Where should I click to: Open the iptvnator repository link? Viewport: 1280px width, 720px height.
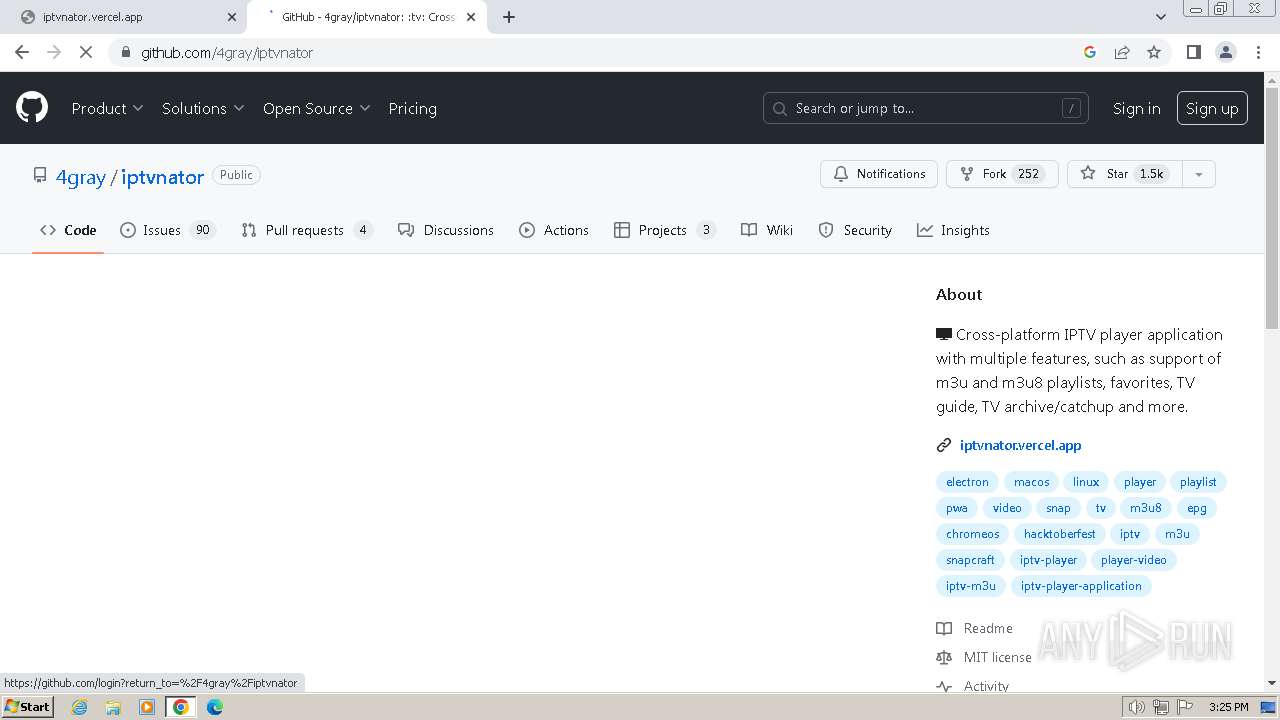[x=162, y=177]
